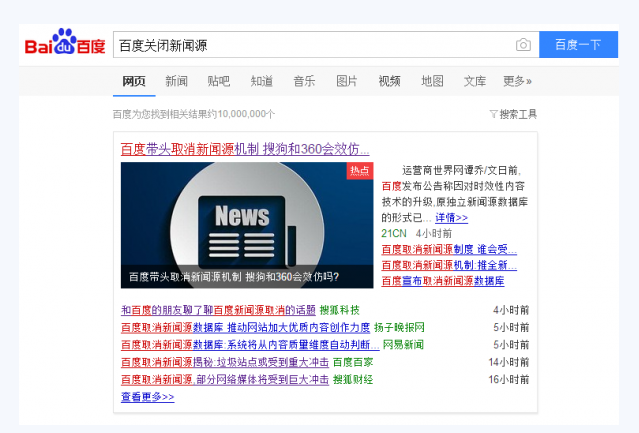Select the 地图 tab
The width and height of the screenshot is (639, 433).
click(x=432, y=81)
